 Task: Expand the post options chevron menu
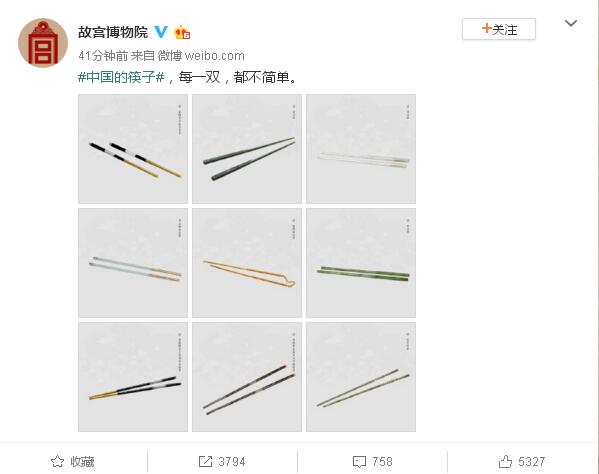click(571, 23)
